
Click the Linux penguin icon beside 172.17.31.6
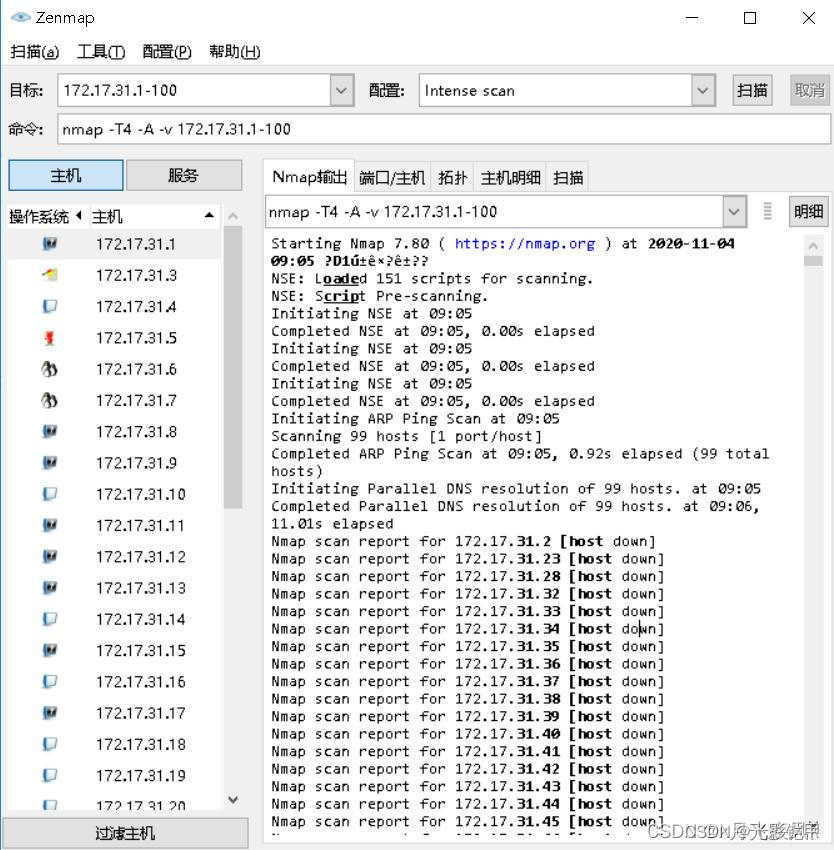(49, 369)
